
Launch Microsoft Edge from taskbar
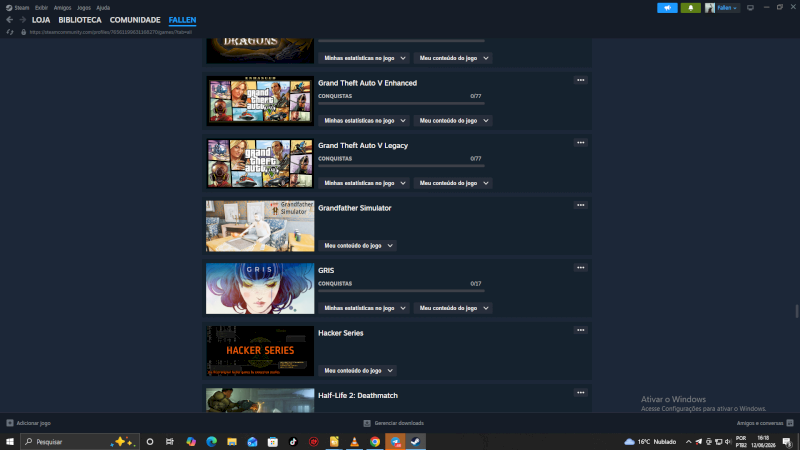coord(211,442)
